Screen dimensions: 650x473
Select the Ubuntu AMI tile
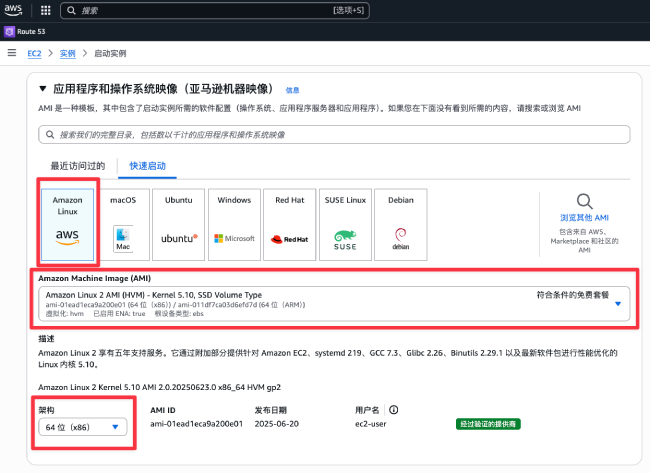click(x=179, y=225)
